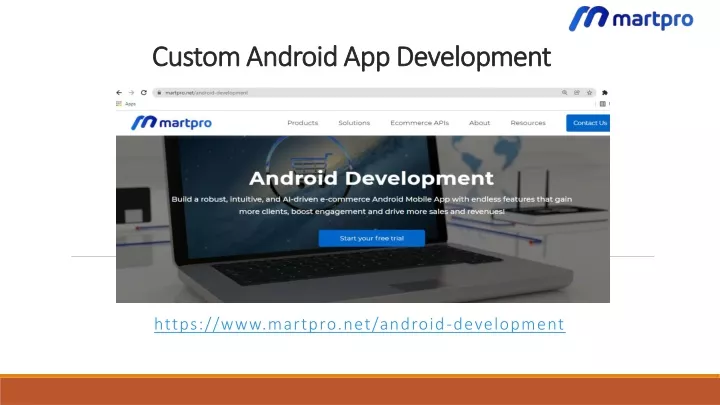Click the martpro.net address bar URL
The image size is (720, 405).
click(x=206, y=93)
